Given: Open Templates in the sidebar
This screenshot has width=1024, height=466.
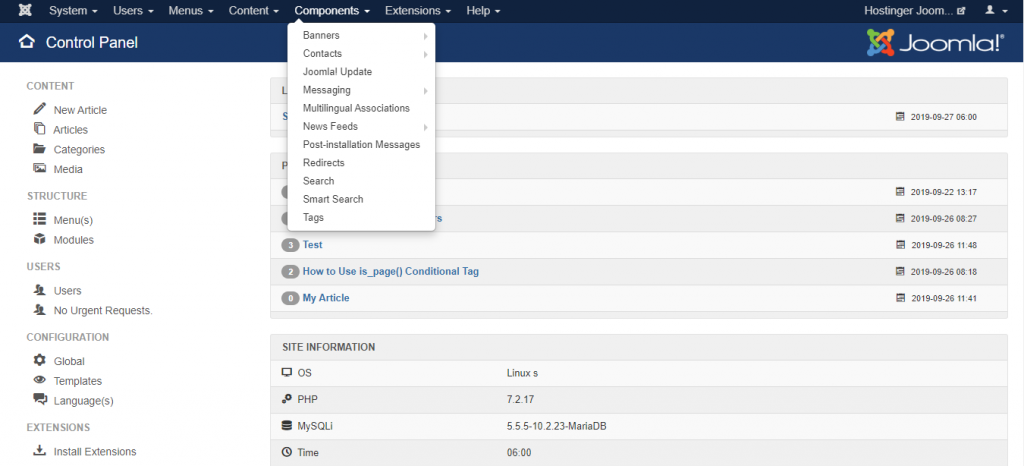Looking at the screenshot, I should pyautogui.click(x=78, y=381).
